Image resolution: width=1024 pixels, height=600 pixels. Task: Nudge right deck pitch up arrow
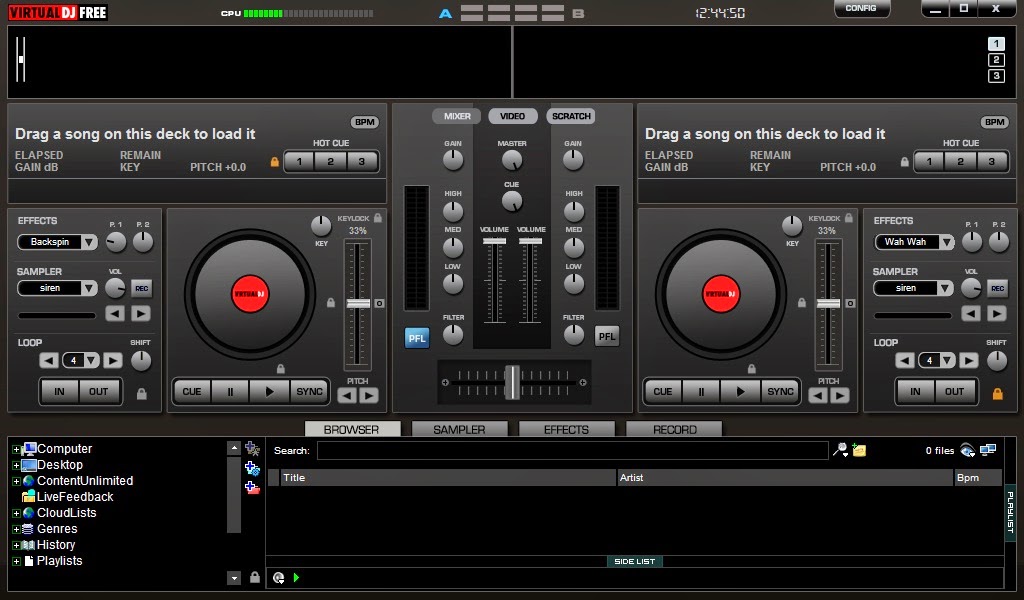click(x=840, y=396)
